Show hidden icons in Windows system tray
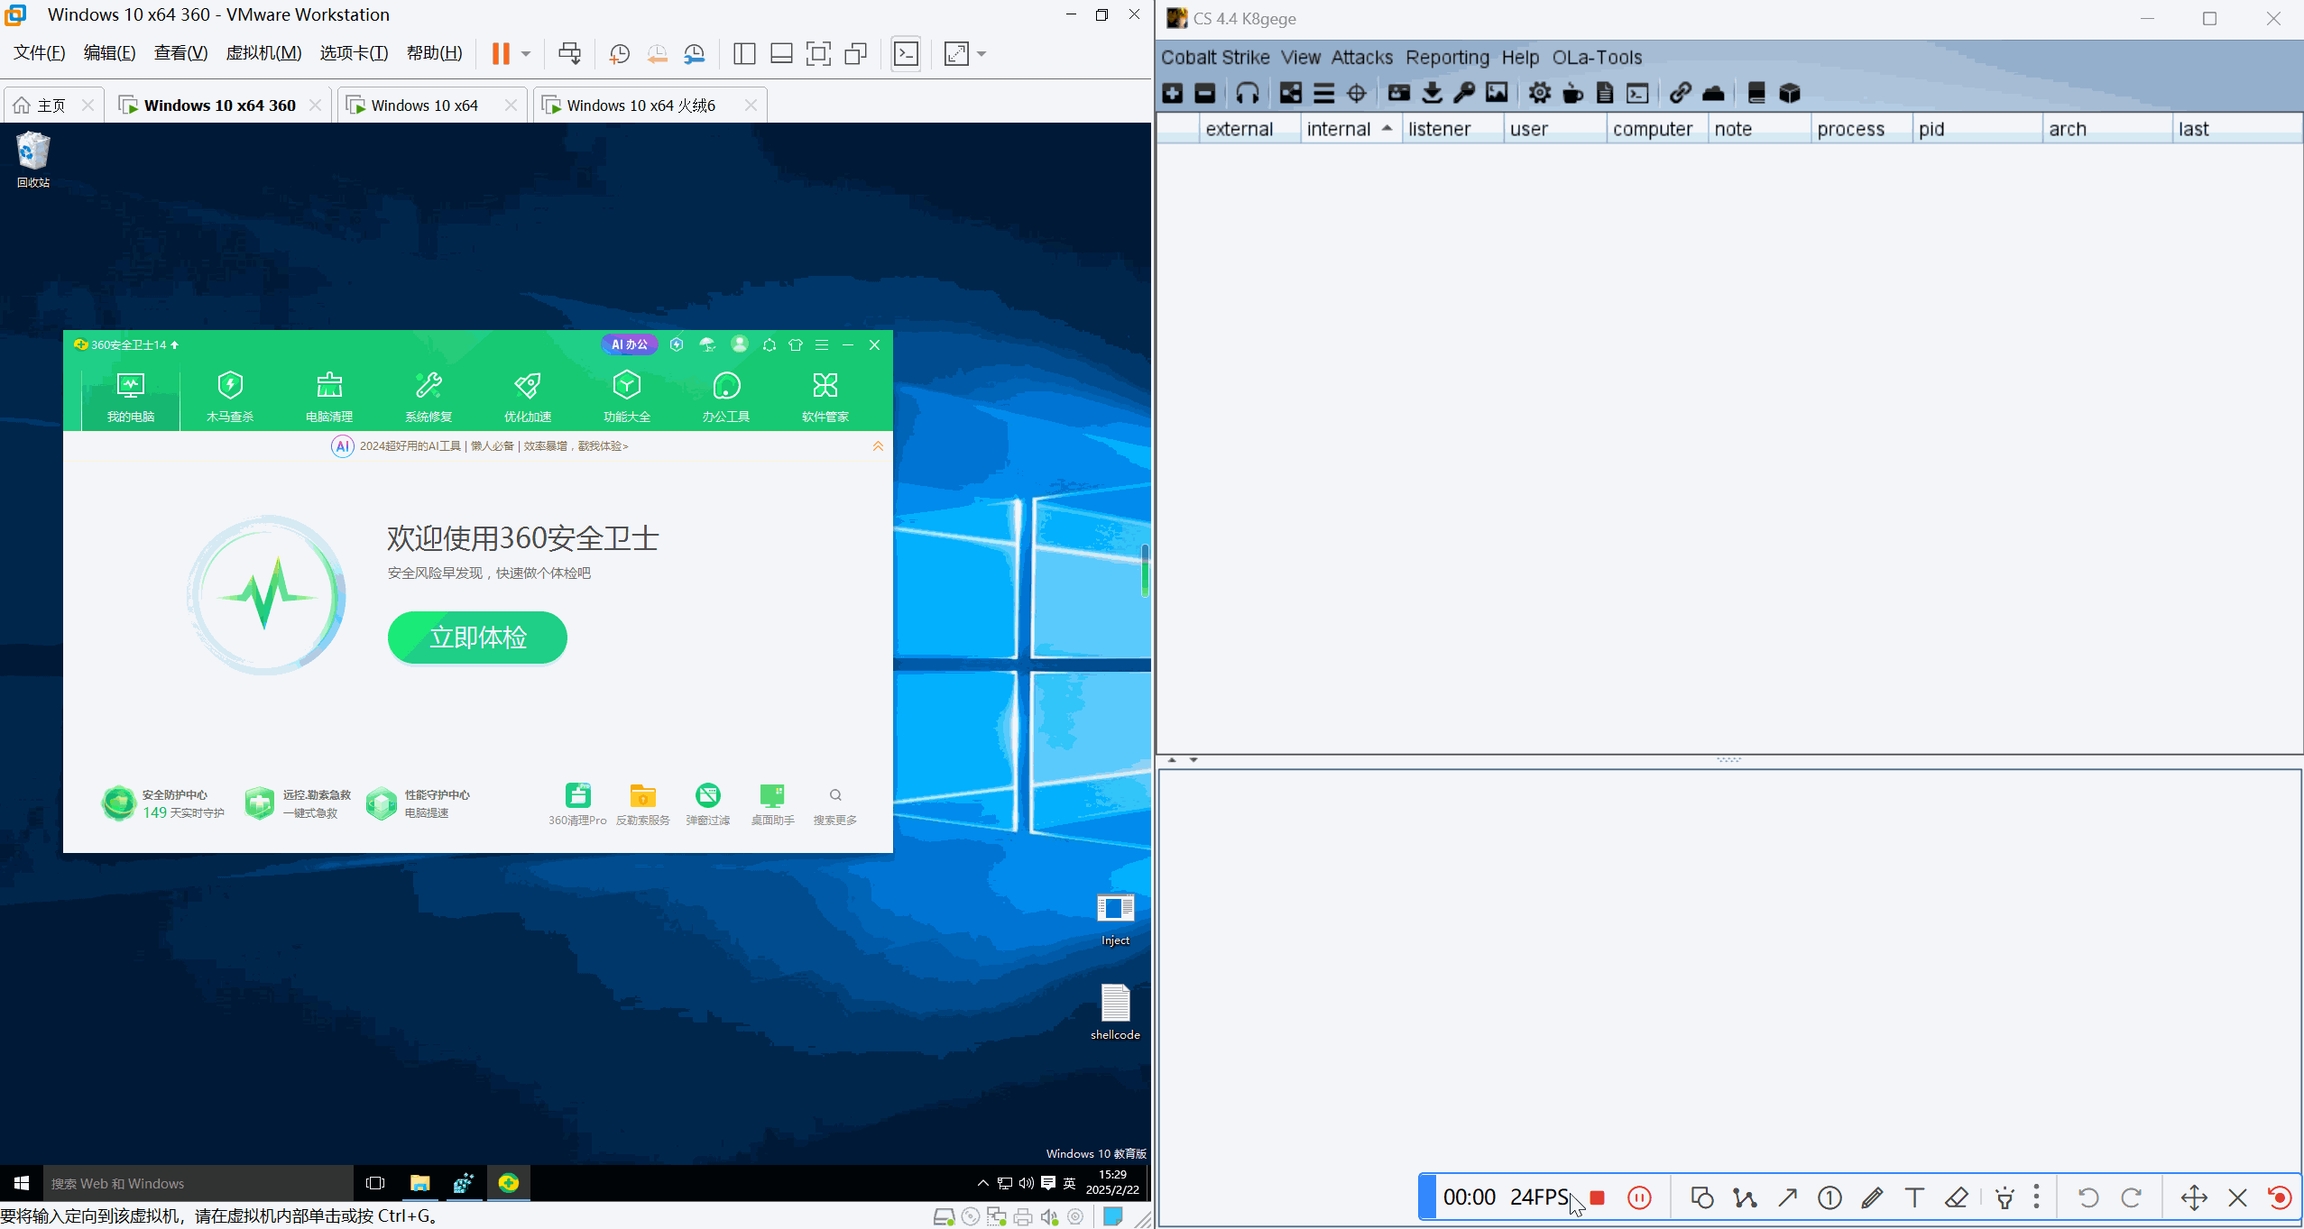The image size is (2304, 1229). [x=982, y=1183]
